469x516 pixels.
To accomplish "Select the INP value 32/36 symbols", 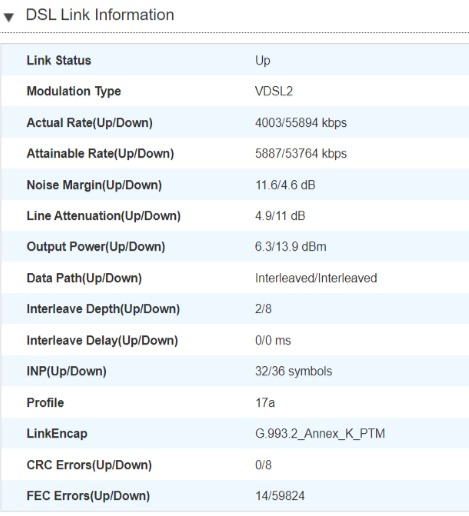I will coord(293,371).
